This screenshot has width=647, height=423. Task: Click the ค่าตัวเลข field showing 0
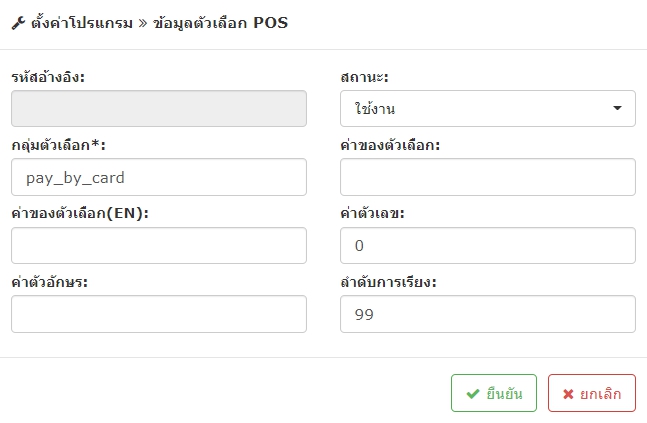click(488, 246)
